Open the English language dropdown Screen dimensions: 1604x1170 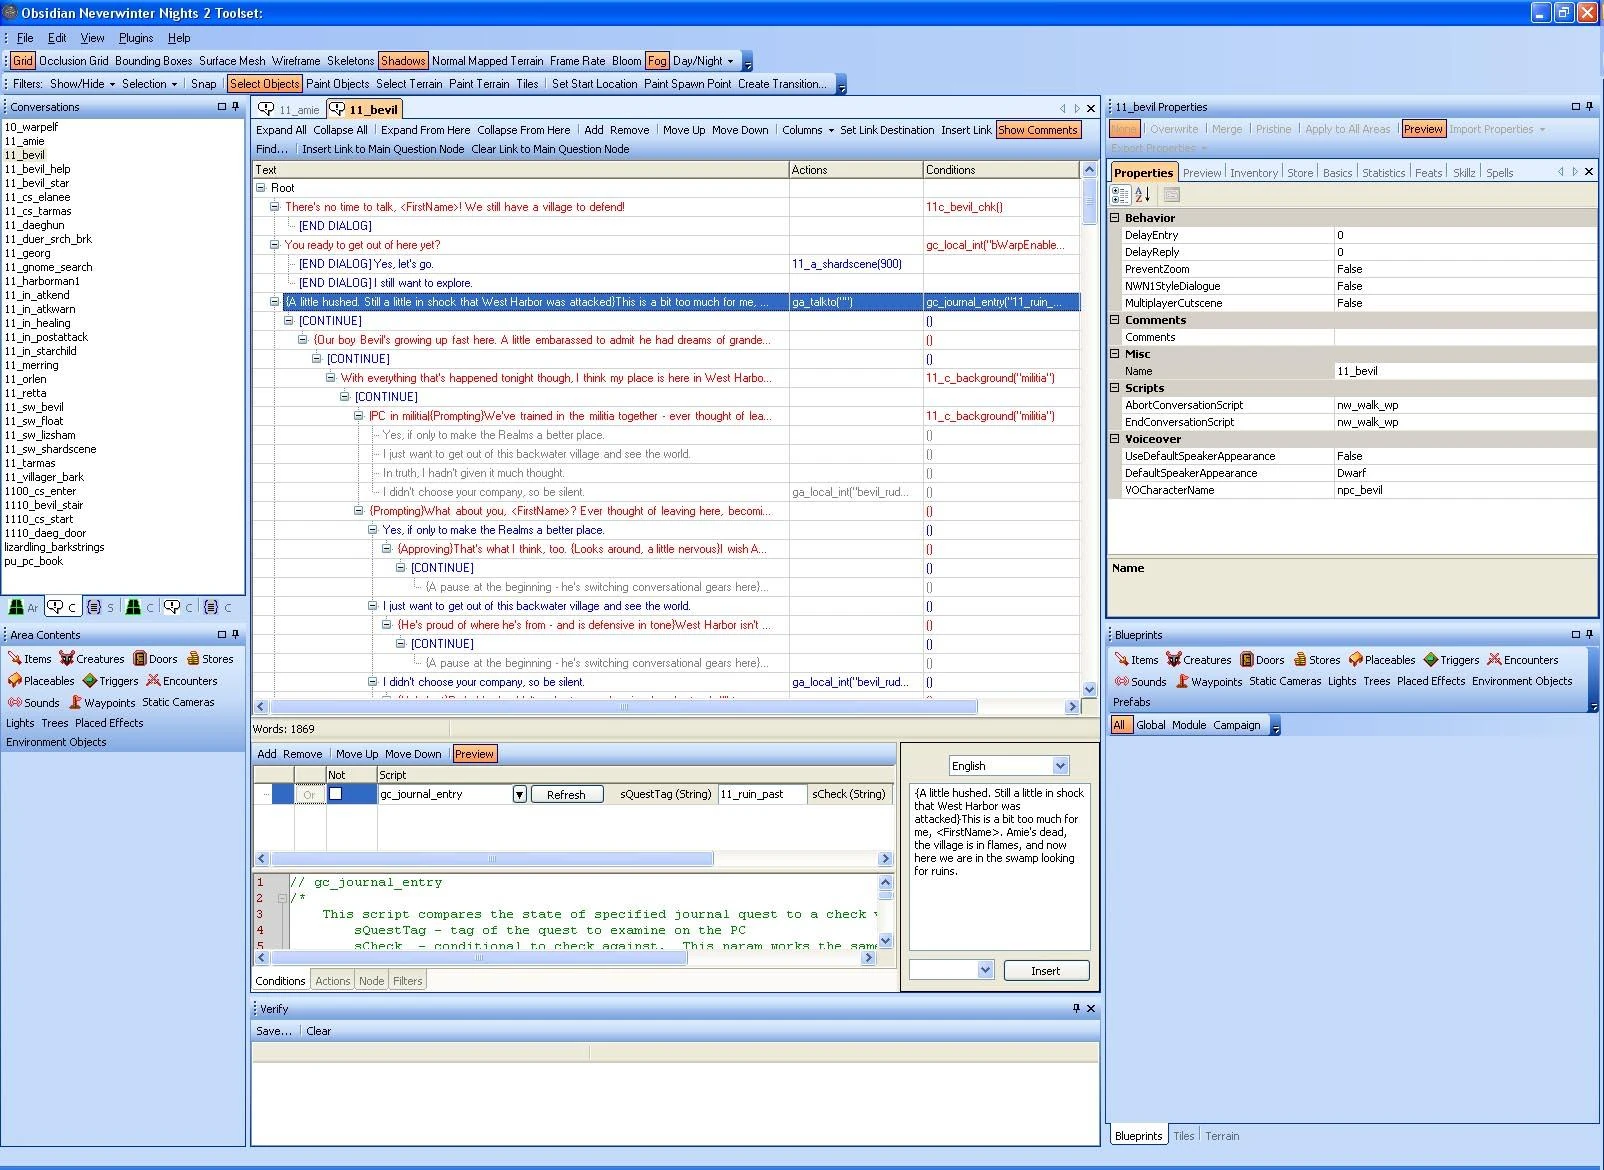(x=1061, y=766)
